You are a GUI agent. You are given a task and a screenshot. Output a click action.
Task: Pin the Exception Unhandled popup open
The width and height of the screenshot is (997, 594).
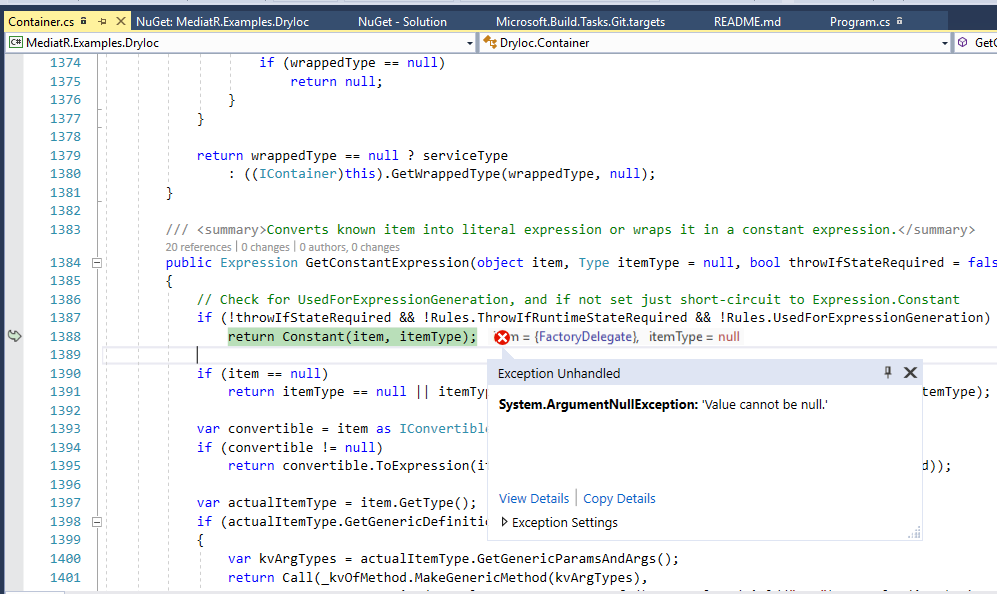(x=887, y=372)
